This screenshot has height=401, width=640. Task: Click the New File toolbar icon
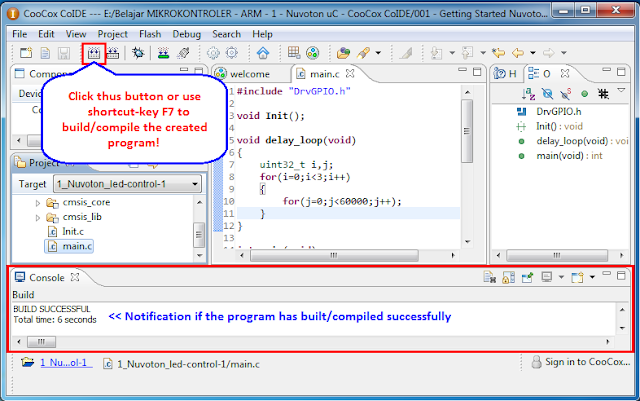pos(45,53)
